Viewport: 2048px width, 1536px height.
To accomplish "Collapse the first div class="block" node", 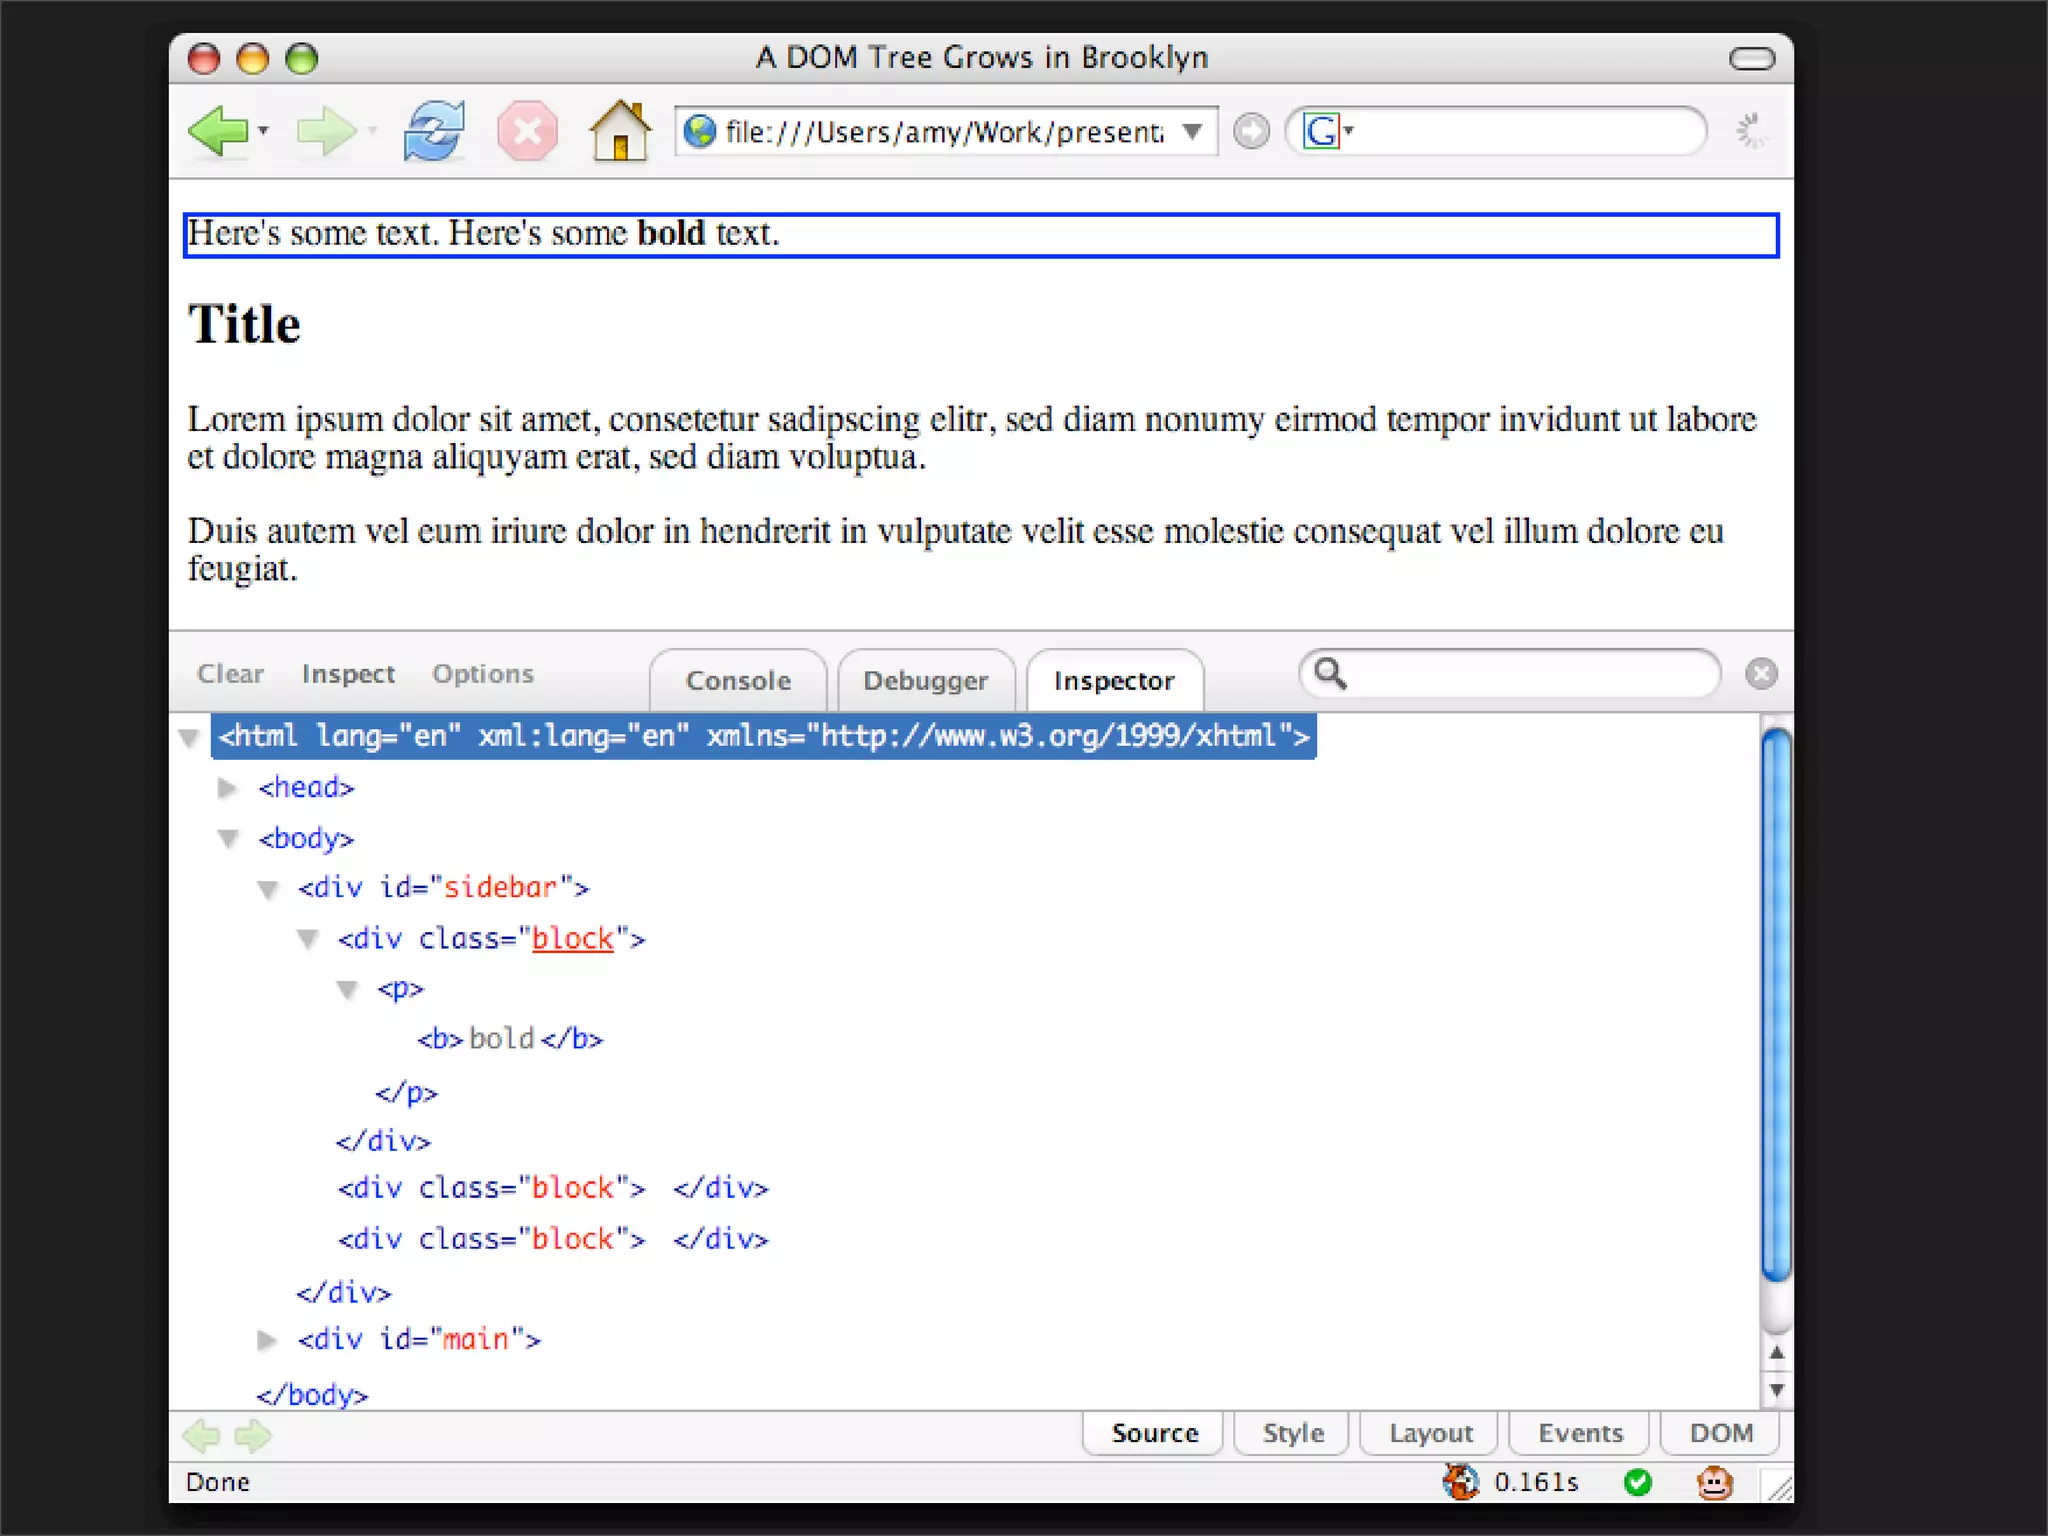I will (308, 939).
